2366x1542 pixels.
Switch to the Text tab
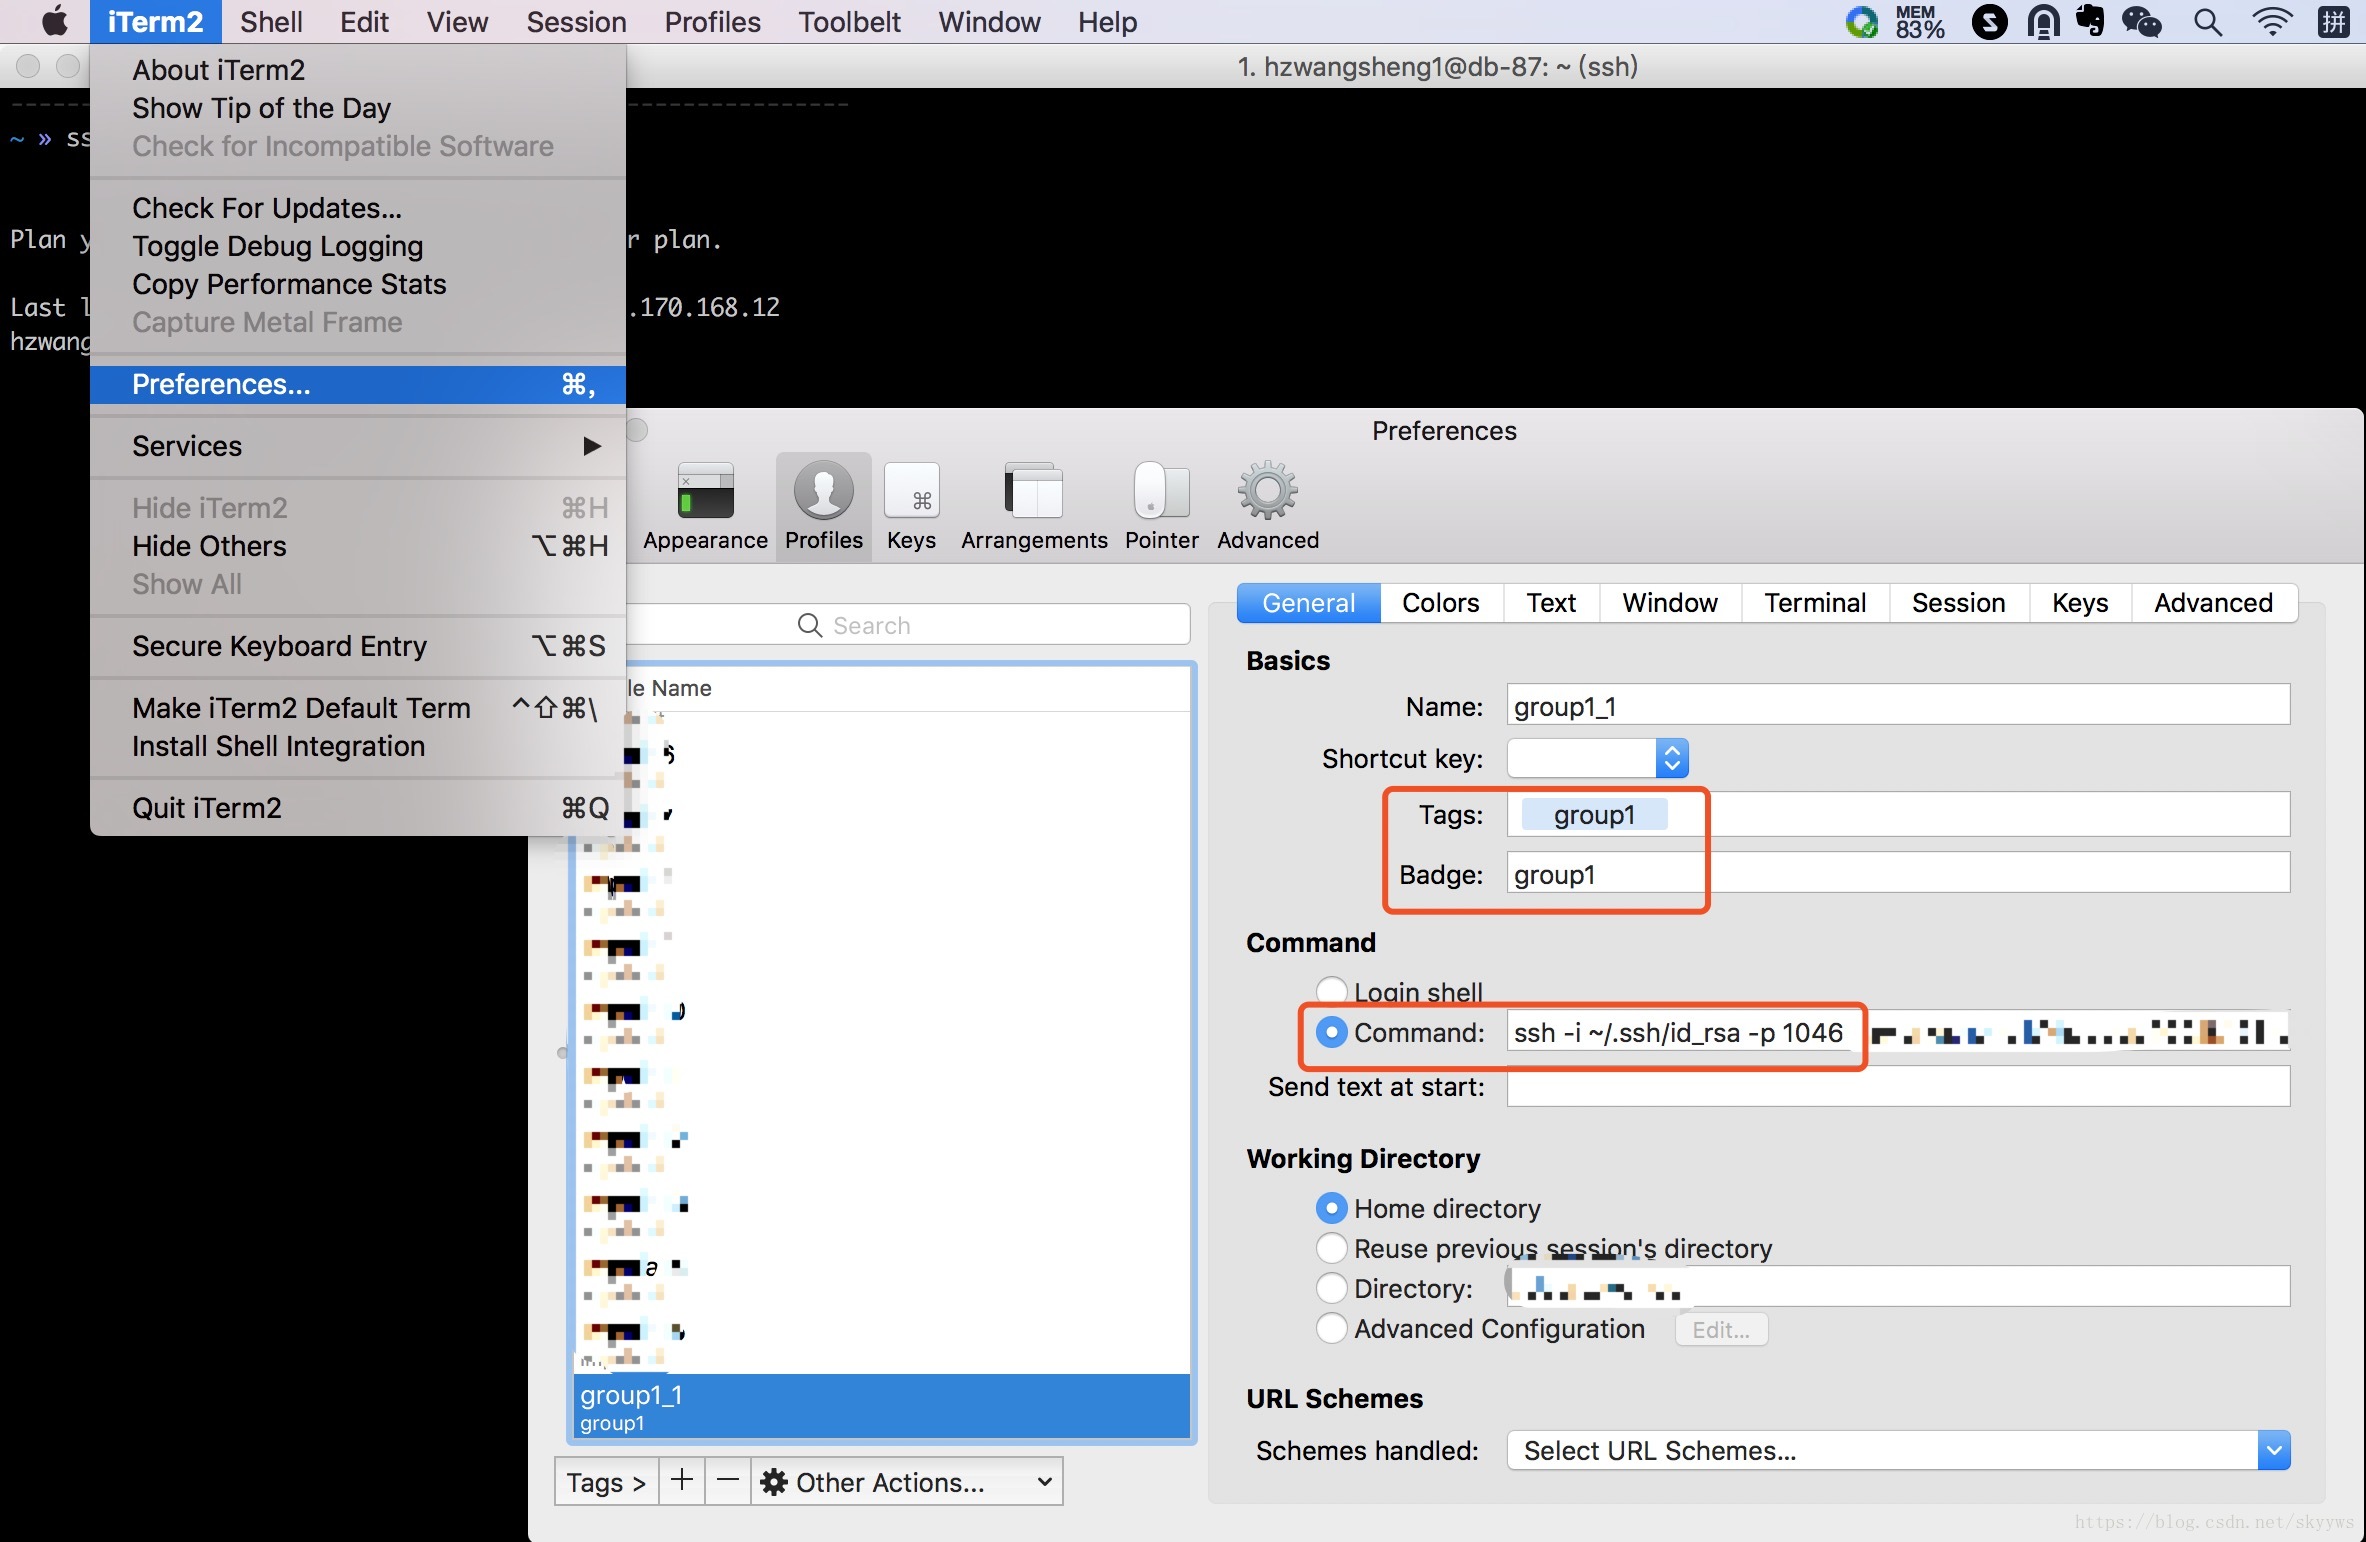1550,603
